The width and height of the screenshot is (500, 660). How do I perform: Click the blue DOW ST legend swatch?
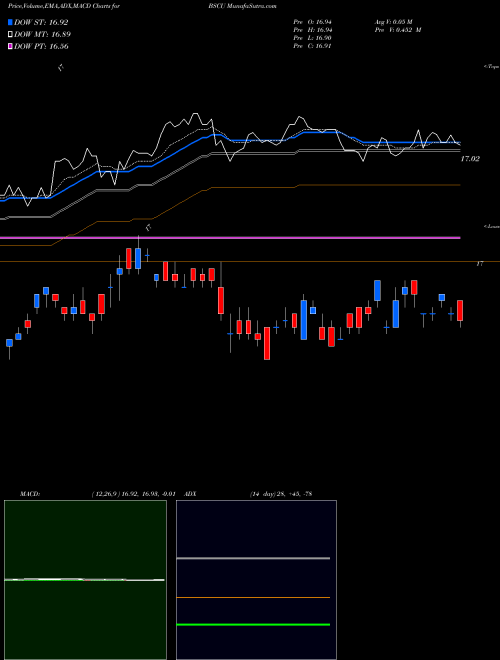pyautogui.click(x=10, y=22)
